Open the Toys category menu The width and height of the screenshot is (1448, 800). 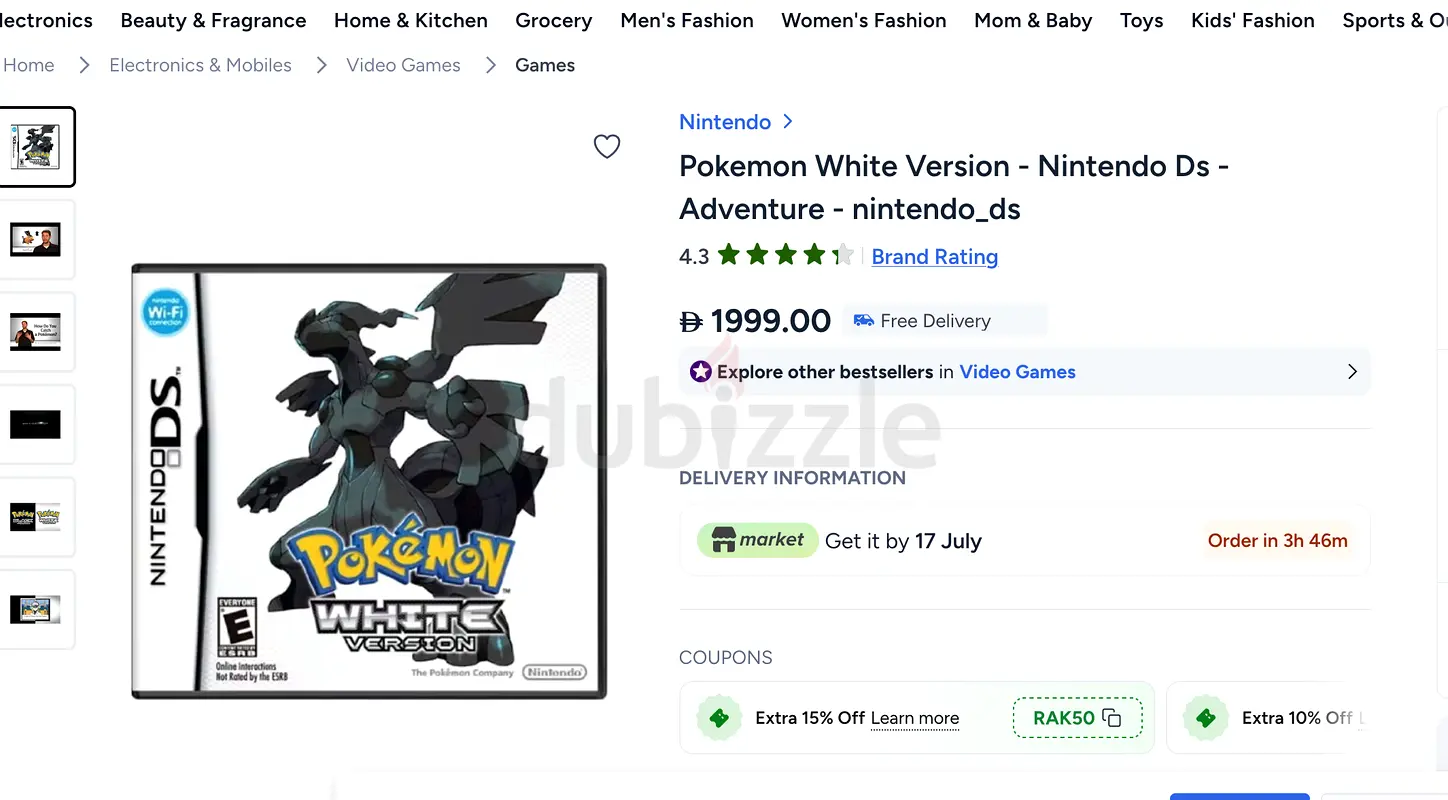[x=1142, y=20]
